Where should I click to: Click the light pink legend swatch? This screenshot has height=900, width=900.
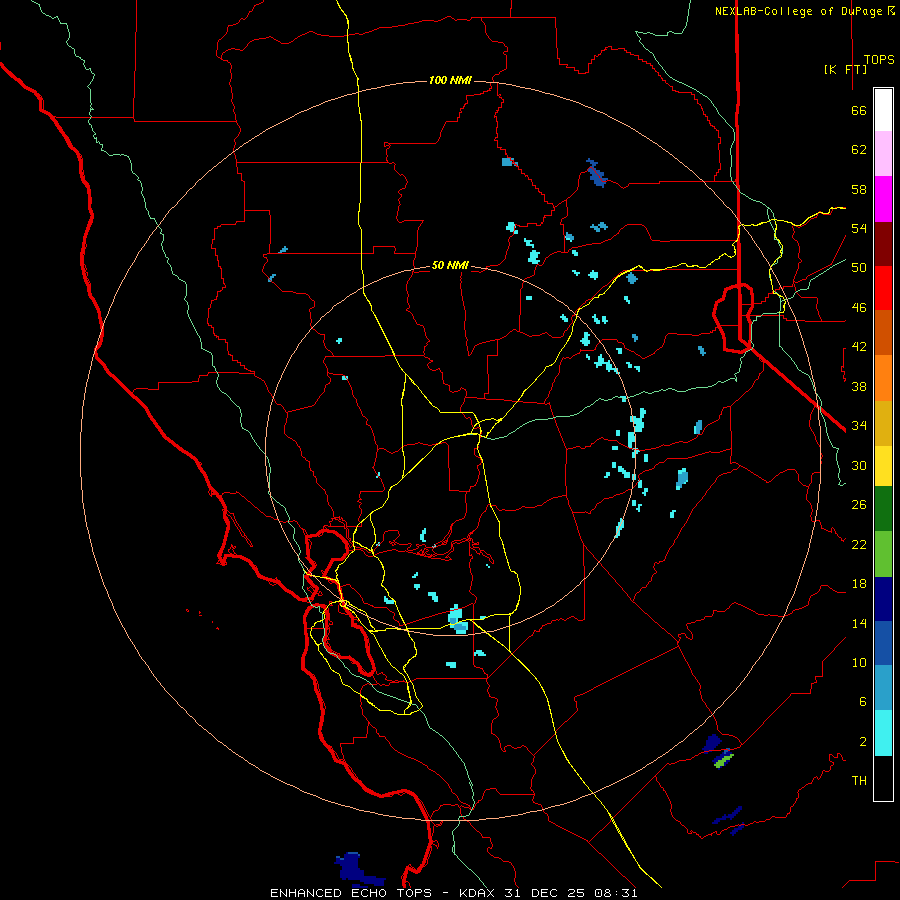coord(883,154)
